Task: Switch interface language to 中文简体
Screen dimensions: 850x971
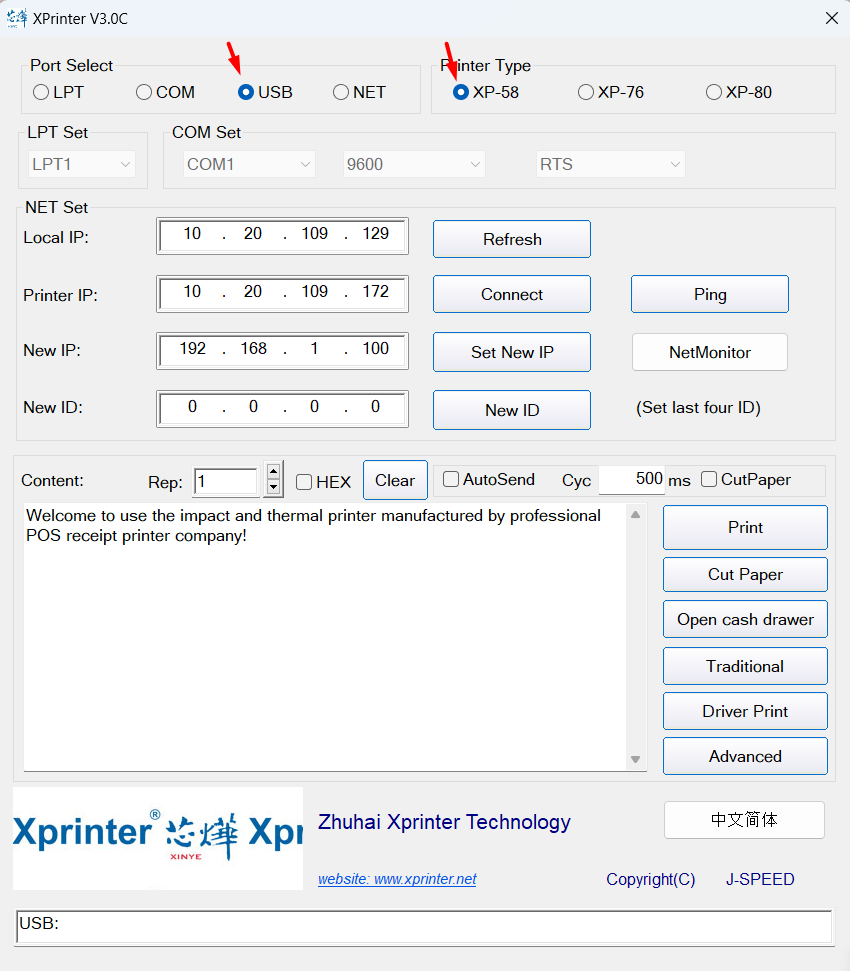Action: coord(744,819)
